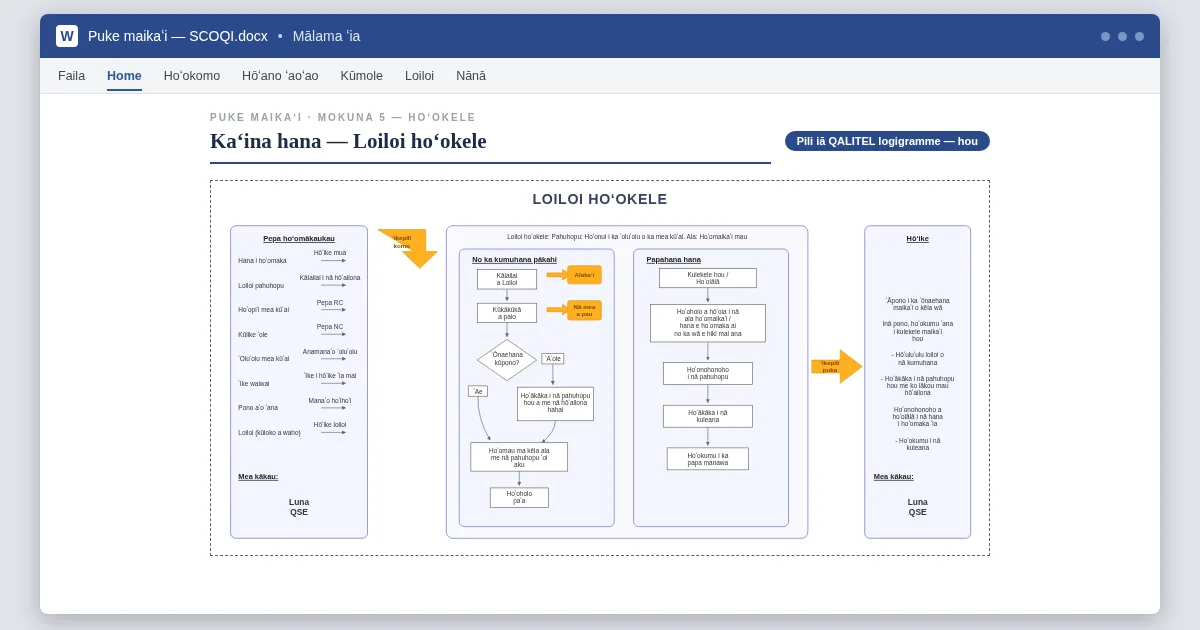Click the ʻIke waiwai row label

[x=254, y=384]
